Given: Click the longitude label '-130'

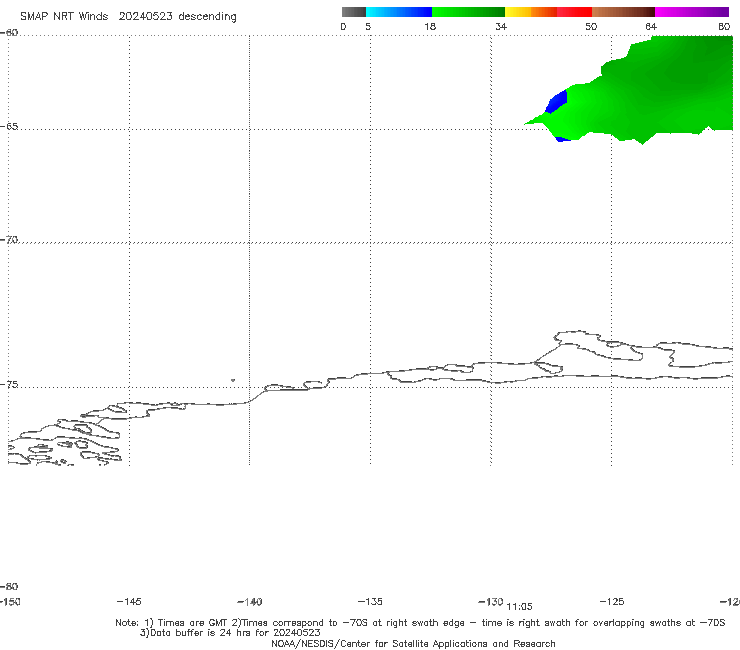Looking at the screenshot, I should pyautogui.click(x=491, y=601).
